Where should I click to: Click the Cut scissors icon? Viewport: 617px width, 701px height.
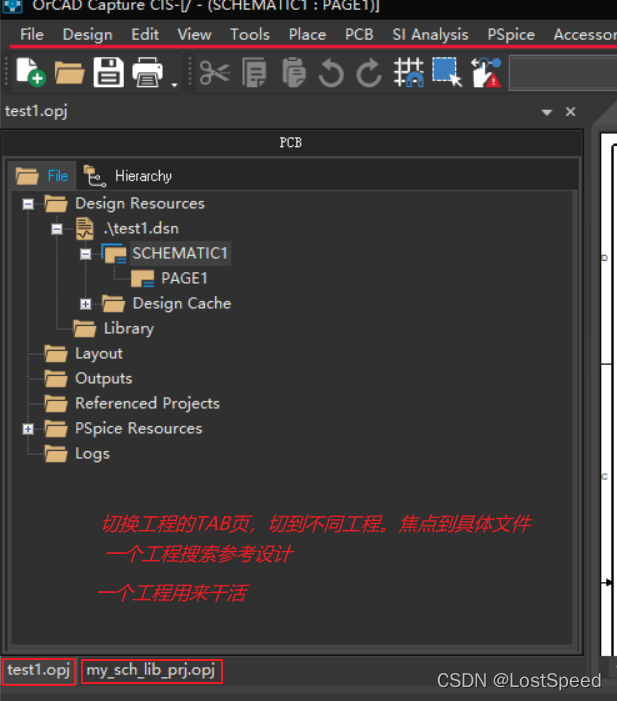[215, 72]
